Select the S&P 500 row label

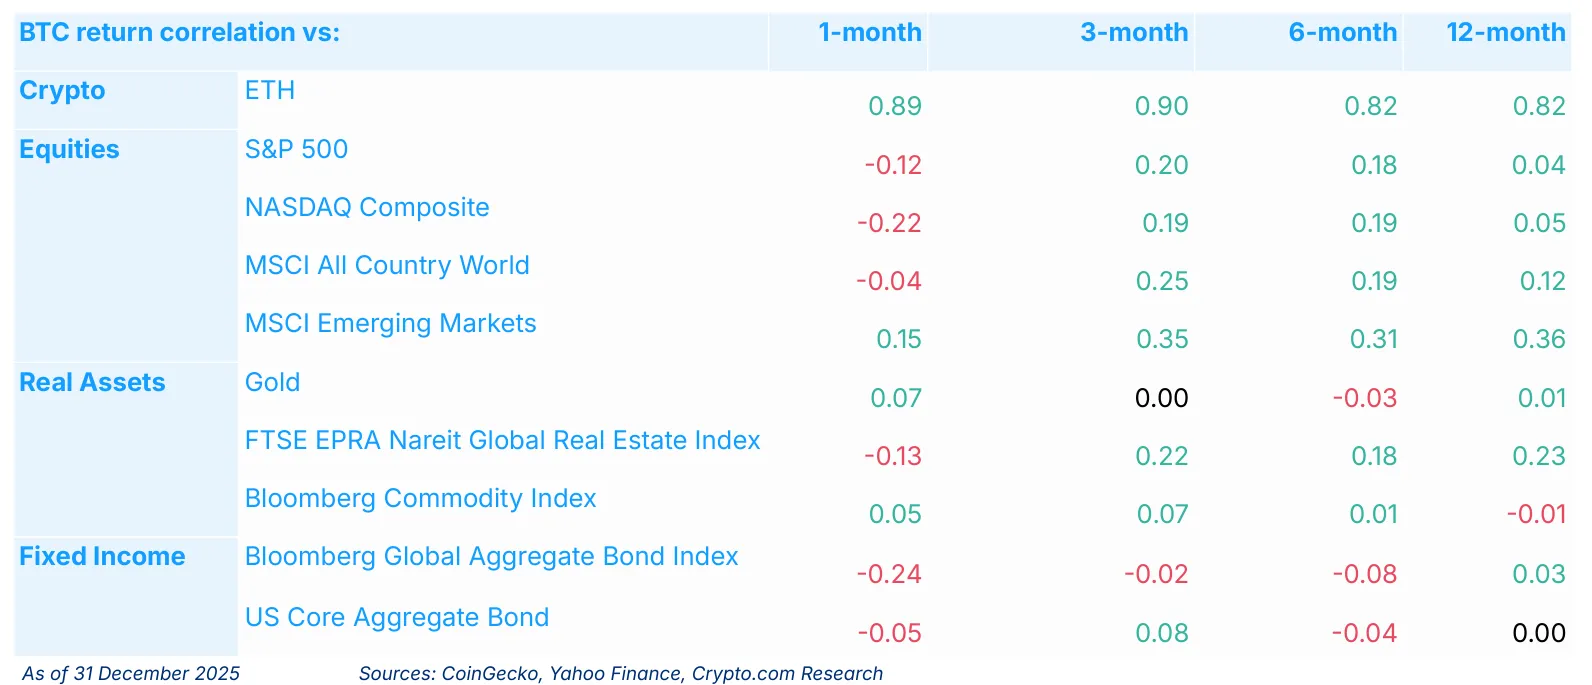296,150
